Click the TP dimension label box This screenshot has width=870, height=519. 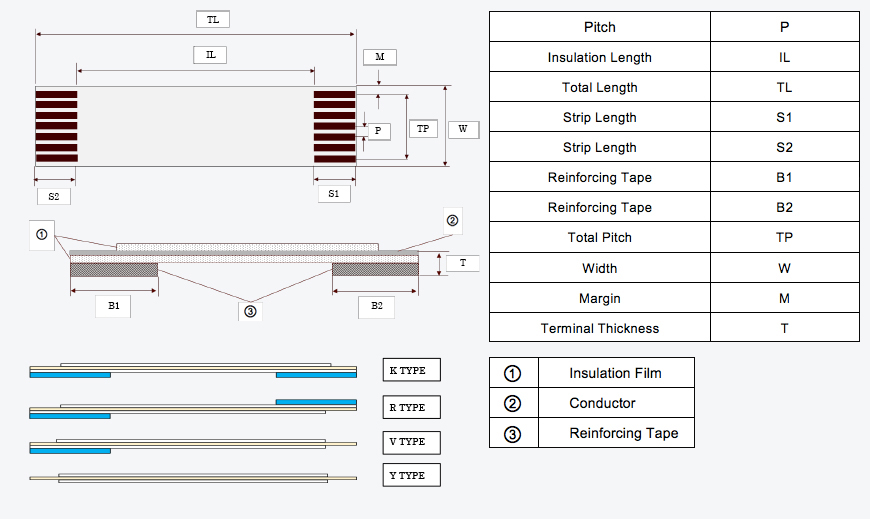tap(423, 129)
